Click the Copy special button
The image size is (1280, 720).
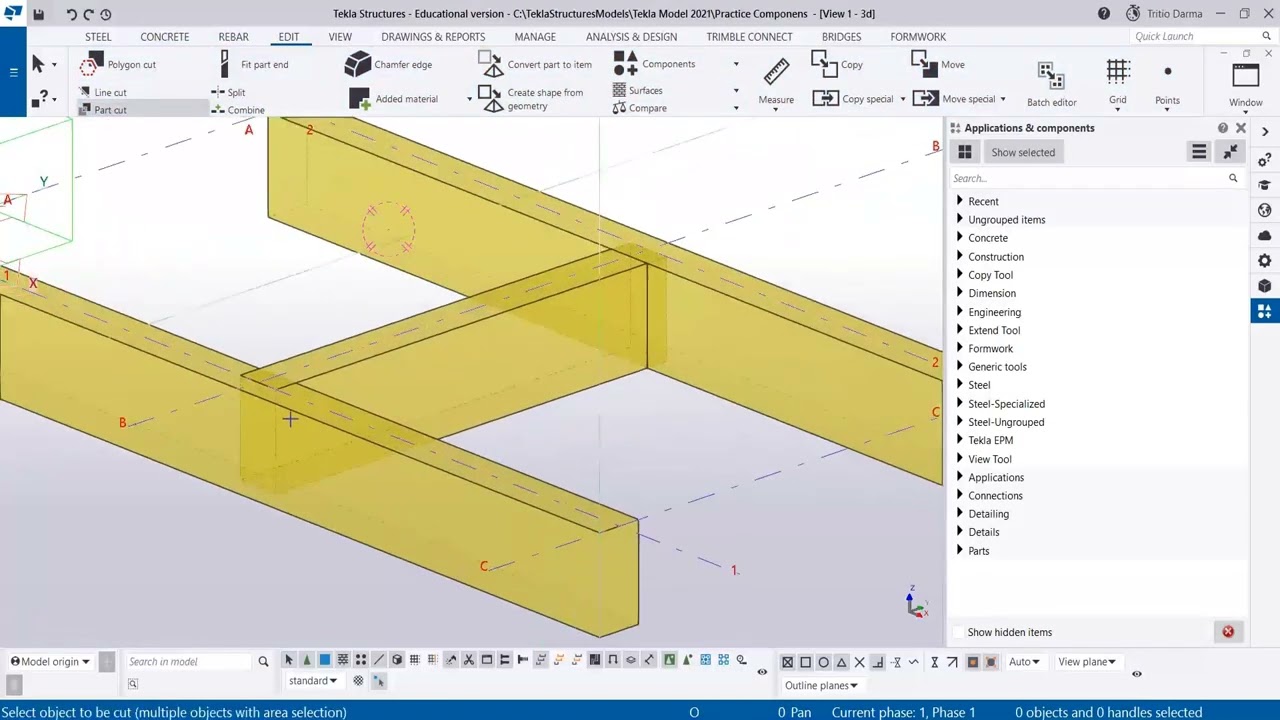853,99
